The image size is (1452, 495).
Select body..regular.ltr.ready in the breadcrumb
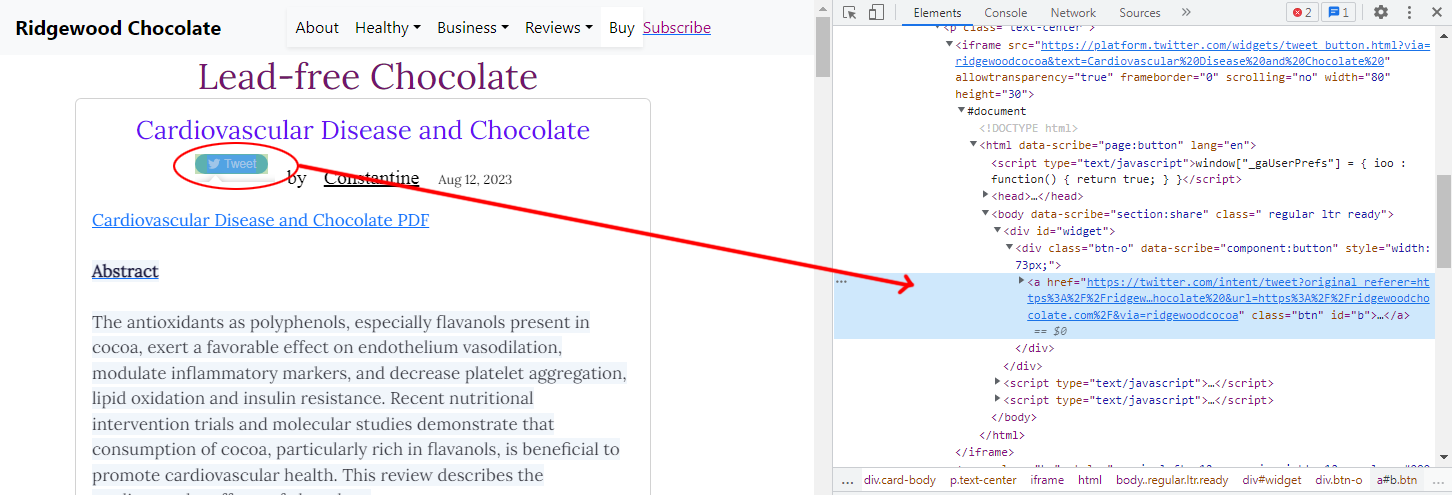tap(1172, 480)
